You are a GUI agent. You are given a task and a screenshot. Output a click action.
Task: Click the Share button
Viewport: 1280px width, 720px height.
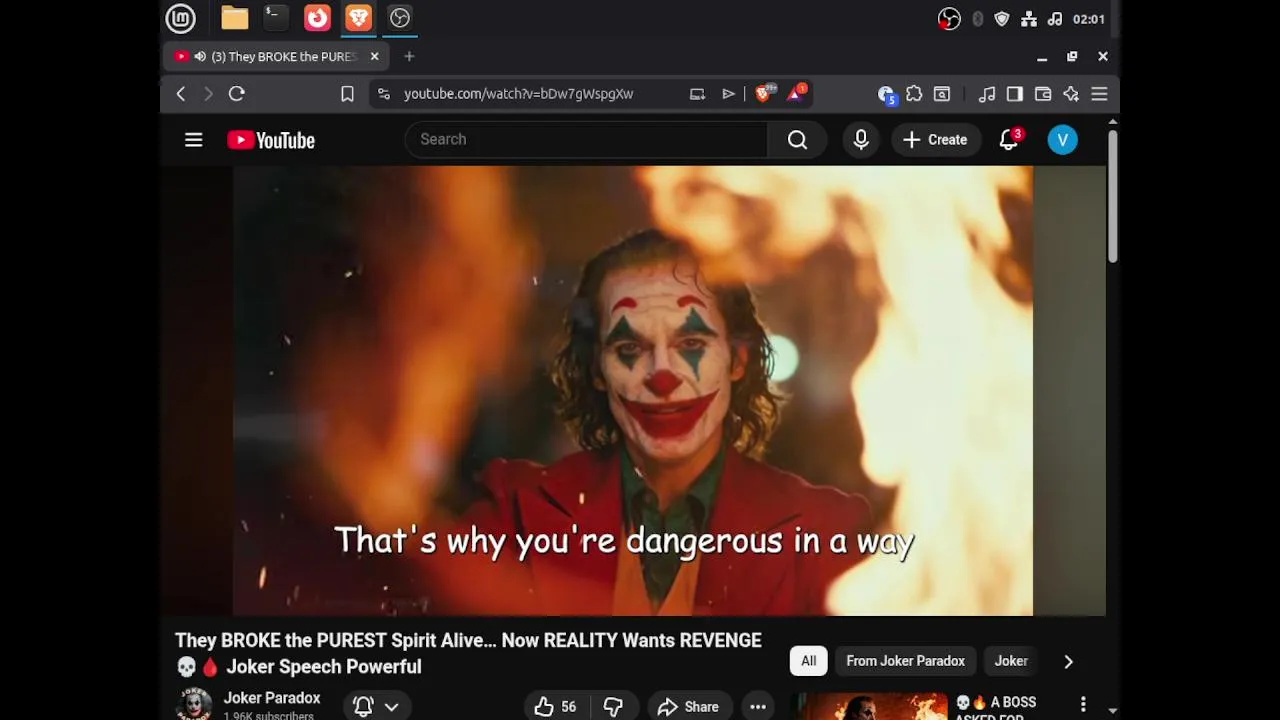point(689,706)
